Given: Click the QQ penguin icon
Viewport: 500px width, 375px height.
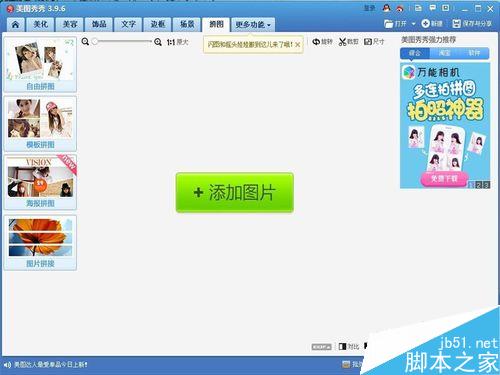Looking at the screenshot, I should coord(387,8).
